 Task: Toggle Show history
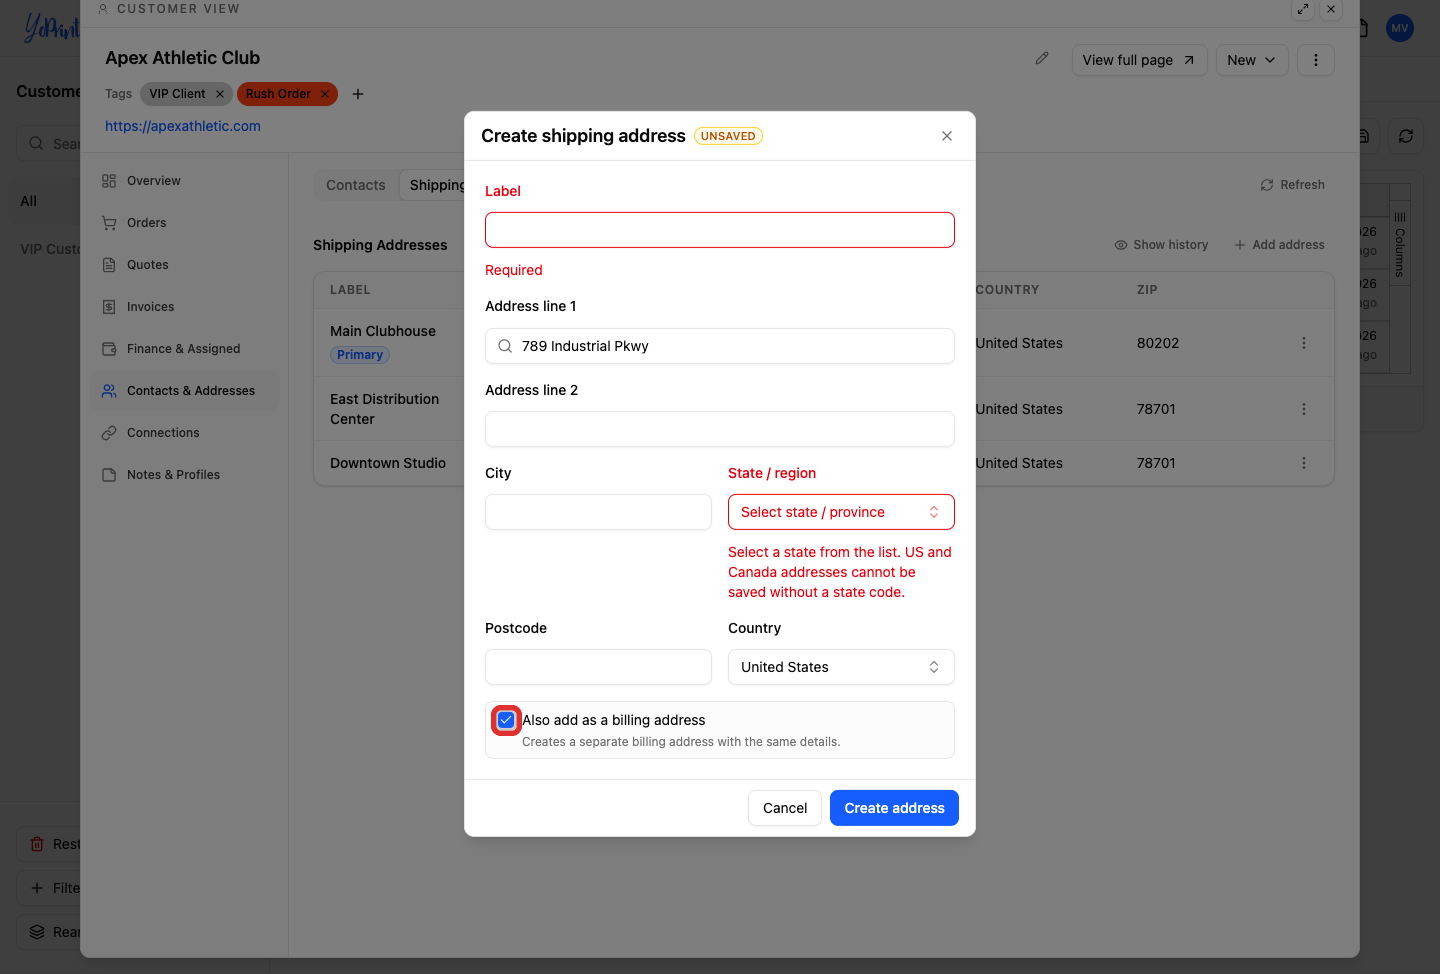[1161, 245]
